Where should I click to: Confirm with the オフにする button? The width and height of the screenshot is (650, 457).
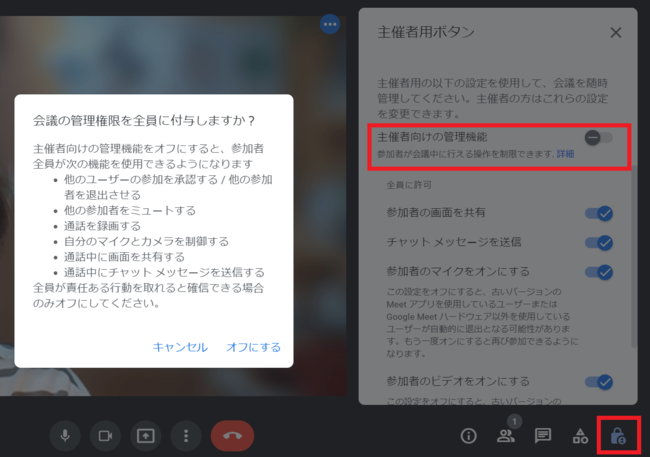[x=253, y=347]
